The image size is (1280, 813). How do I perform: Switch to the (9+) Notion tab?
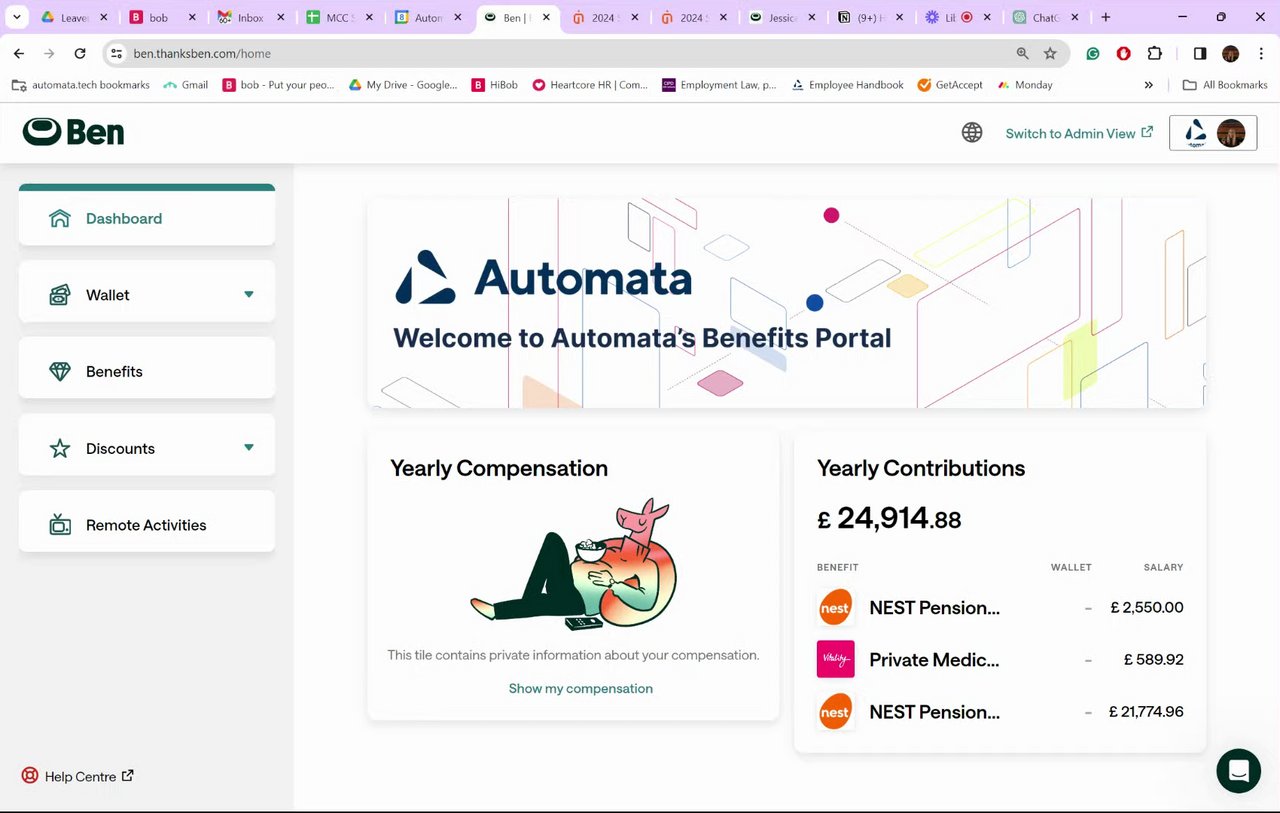click(x=870, y=18)
